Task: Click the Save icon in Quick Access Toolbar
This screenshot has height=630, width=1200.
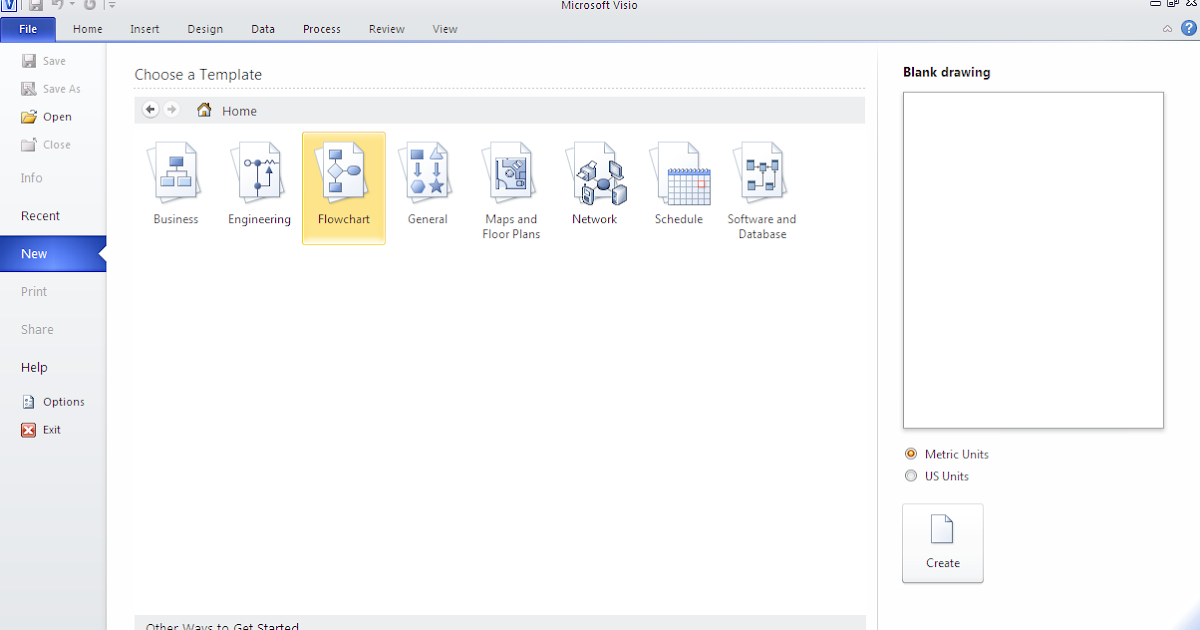Action: click(x=36, y=5)
